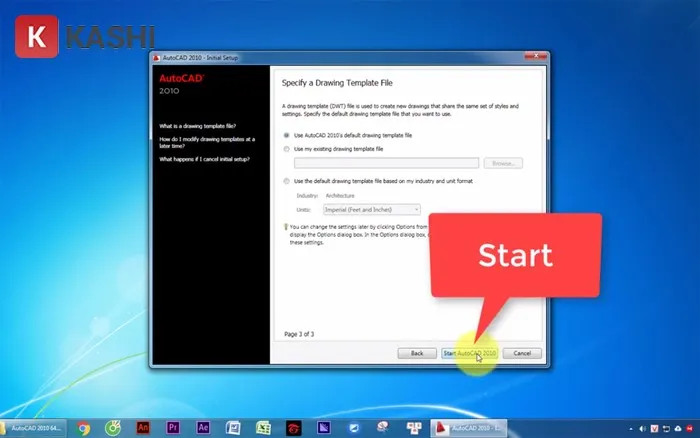Select Use AutoCAD 2010's default drawing template file
Image resolution: width=700 pixels, height=438 pixels.
(x=287, y=135)
